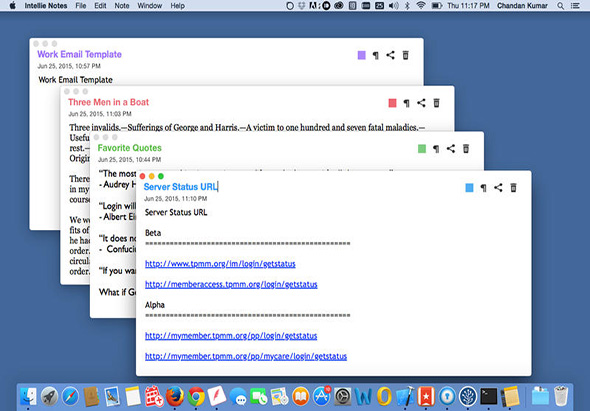This screenshot has width=590, height=411.
Task: Open Safari from the dock
Action: pyautogui.click(x=70, y=396)
